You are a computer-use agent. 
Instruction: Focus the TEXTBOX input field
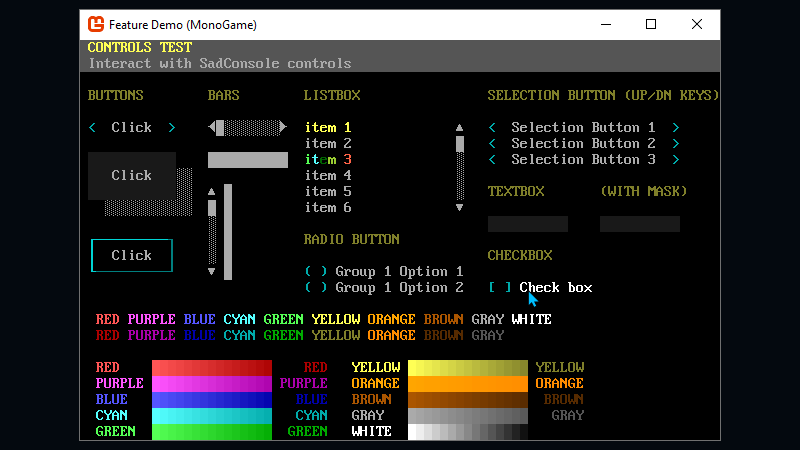point(528,223)
